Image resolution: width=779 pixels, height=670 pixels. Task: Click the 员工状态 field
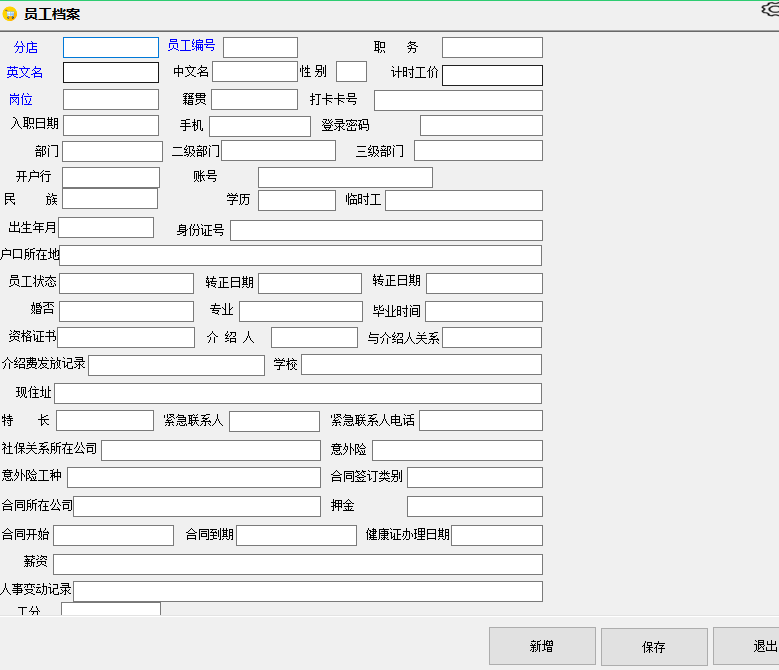coord(126,283)
